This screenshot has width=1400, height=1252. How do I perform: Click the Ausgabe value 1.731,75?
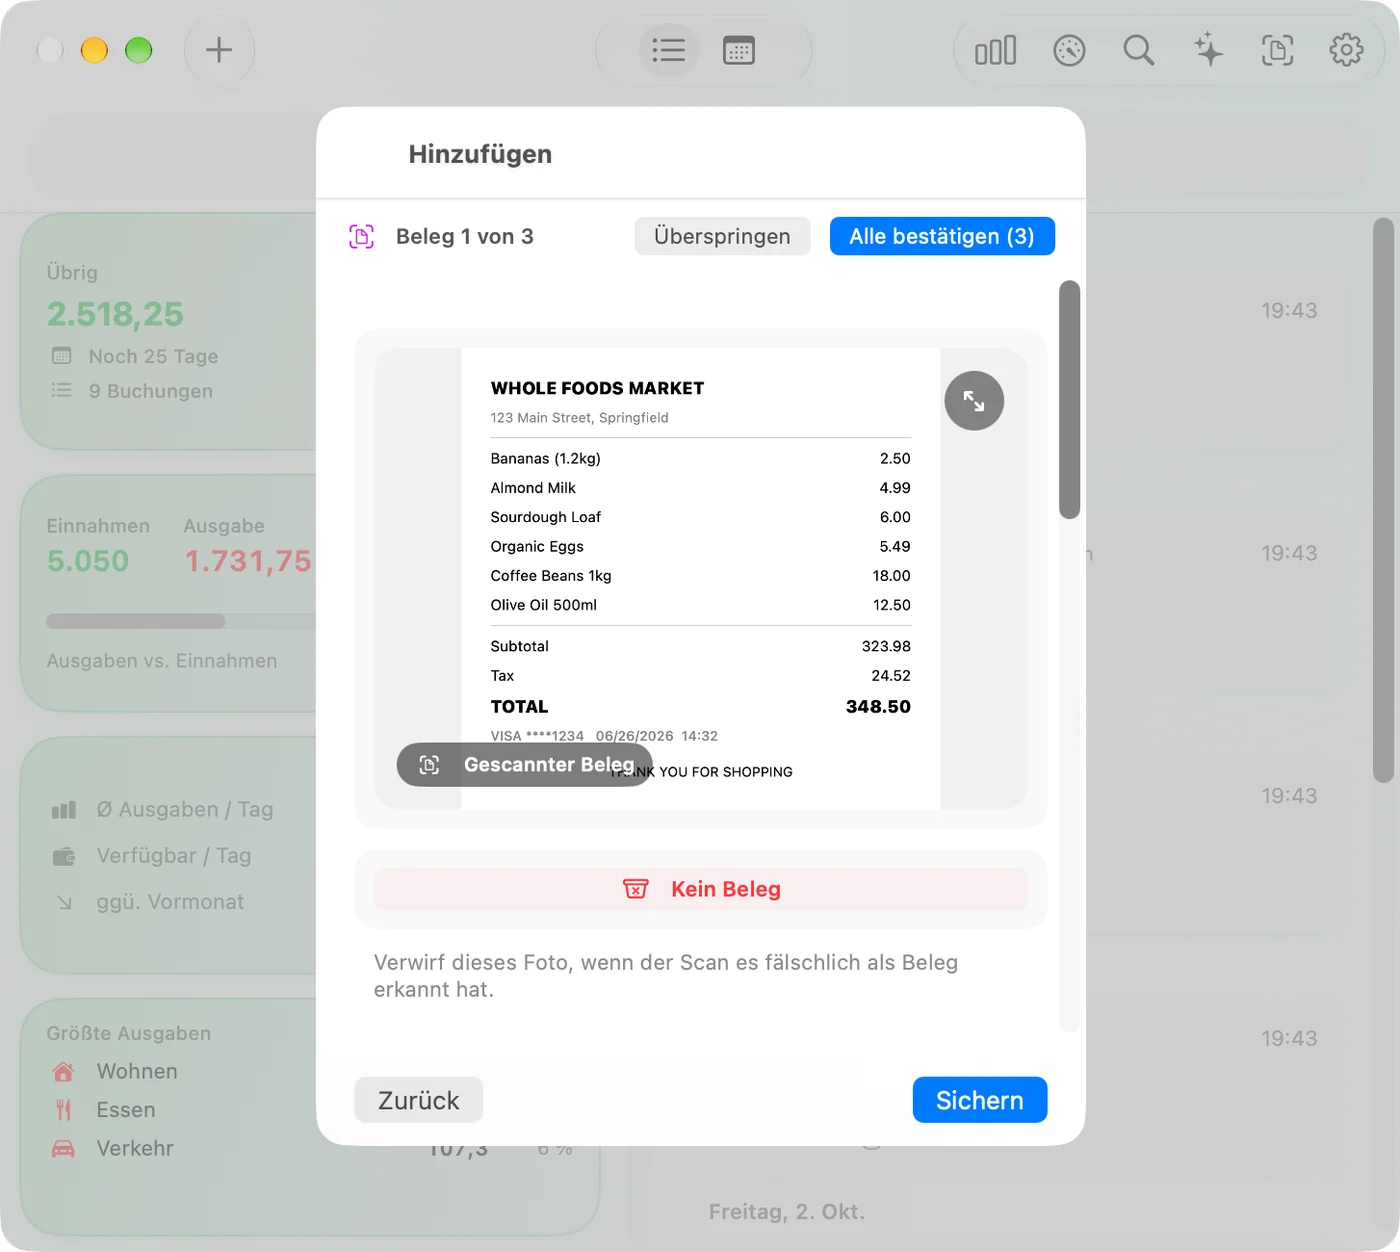(x=248, y=561)
